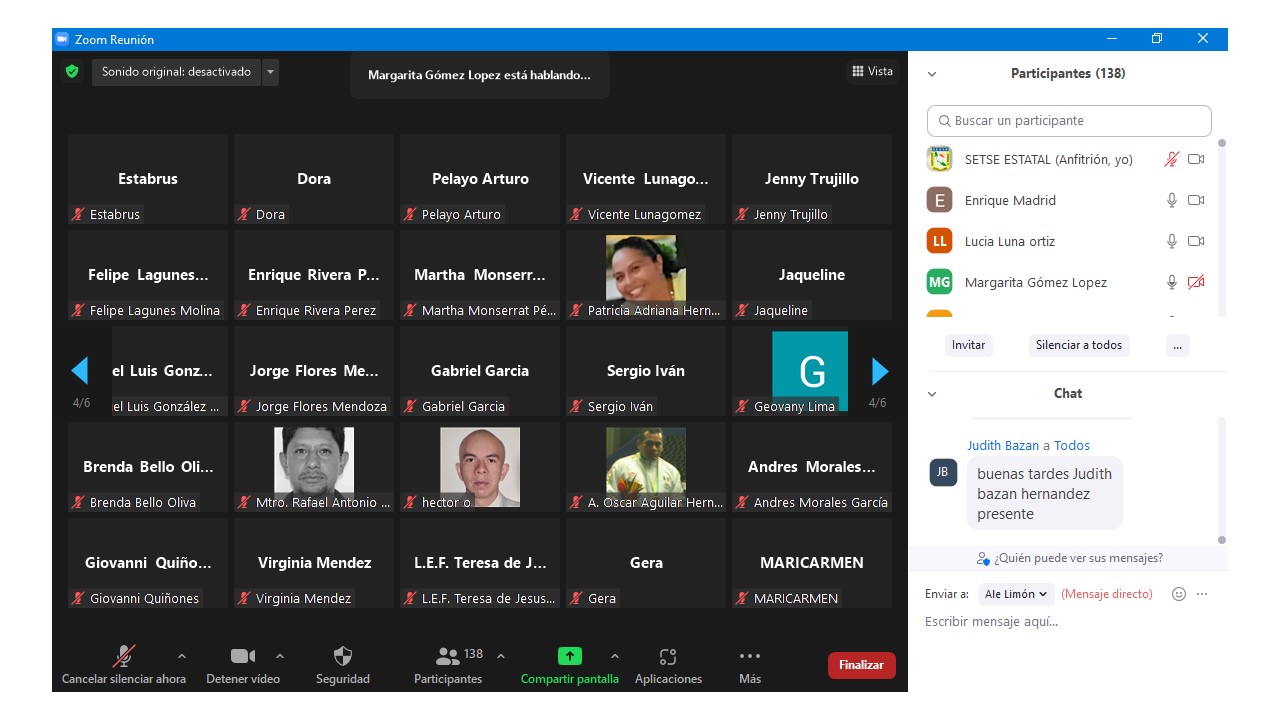1280x720 pixels.
Task: Open the Participantes icon in toolbar
Action: click(448, 657)
